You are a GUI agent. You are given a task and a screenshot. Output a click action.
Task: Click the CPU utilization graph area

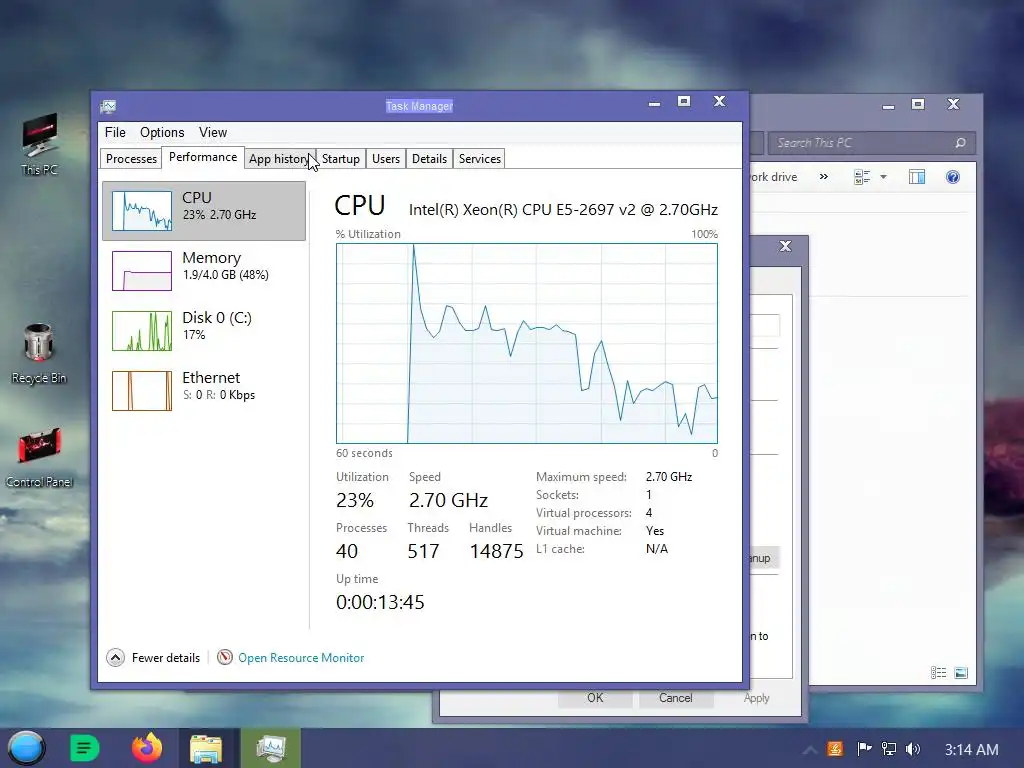click(526, 344)
